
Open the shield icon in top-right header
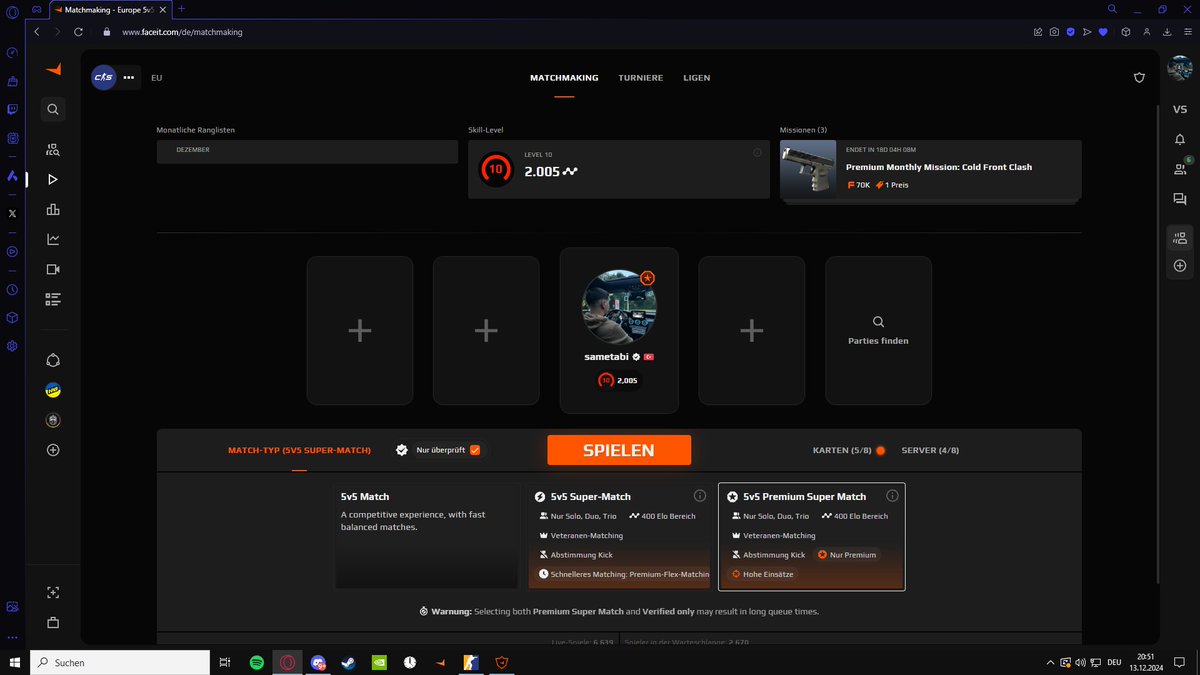tap(1139, 77)
